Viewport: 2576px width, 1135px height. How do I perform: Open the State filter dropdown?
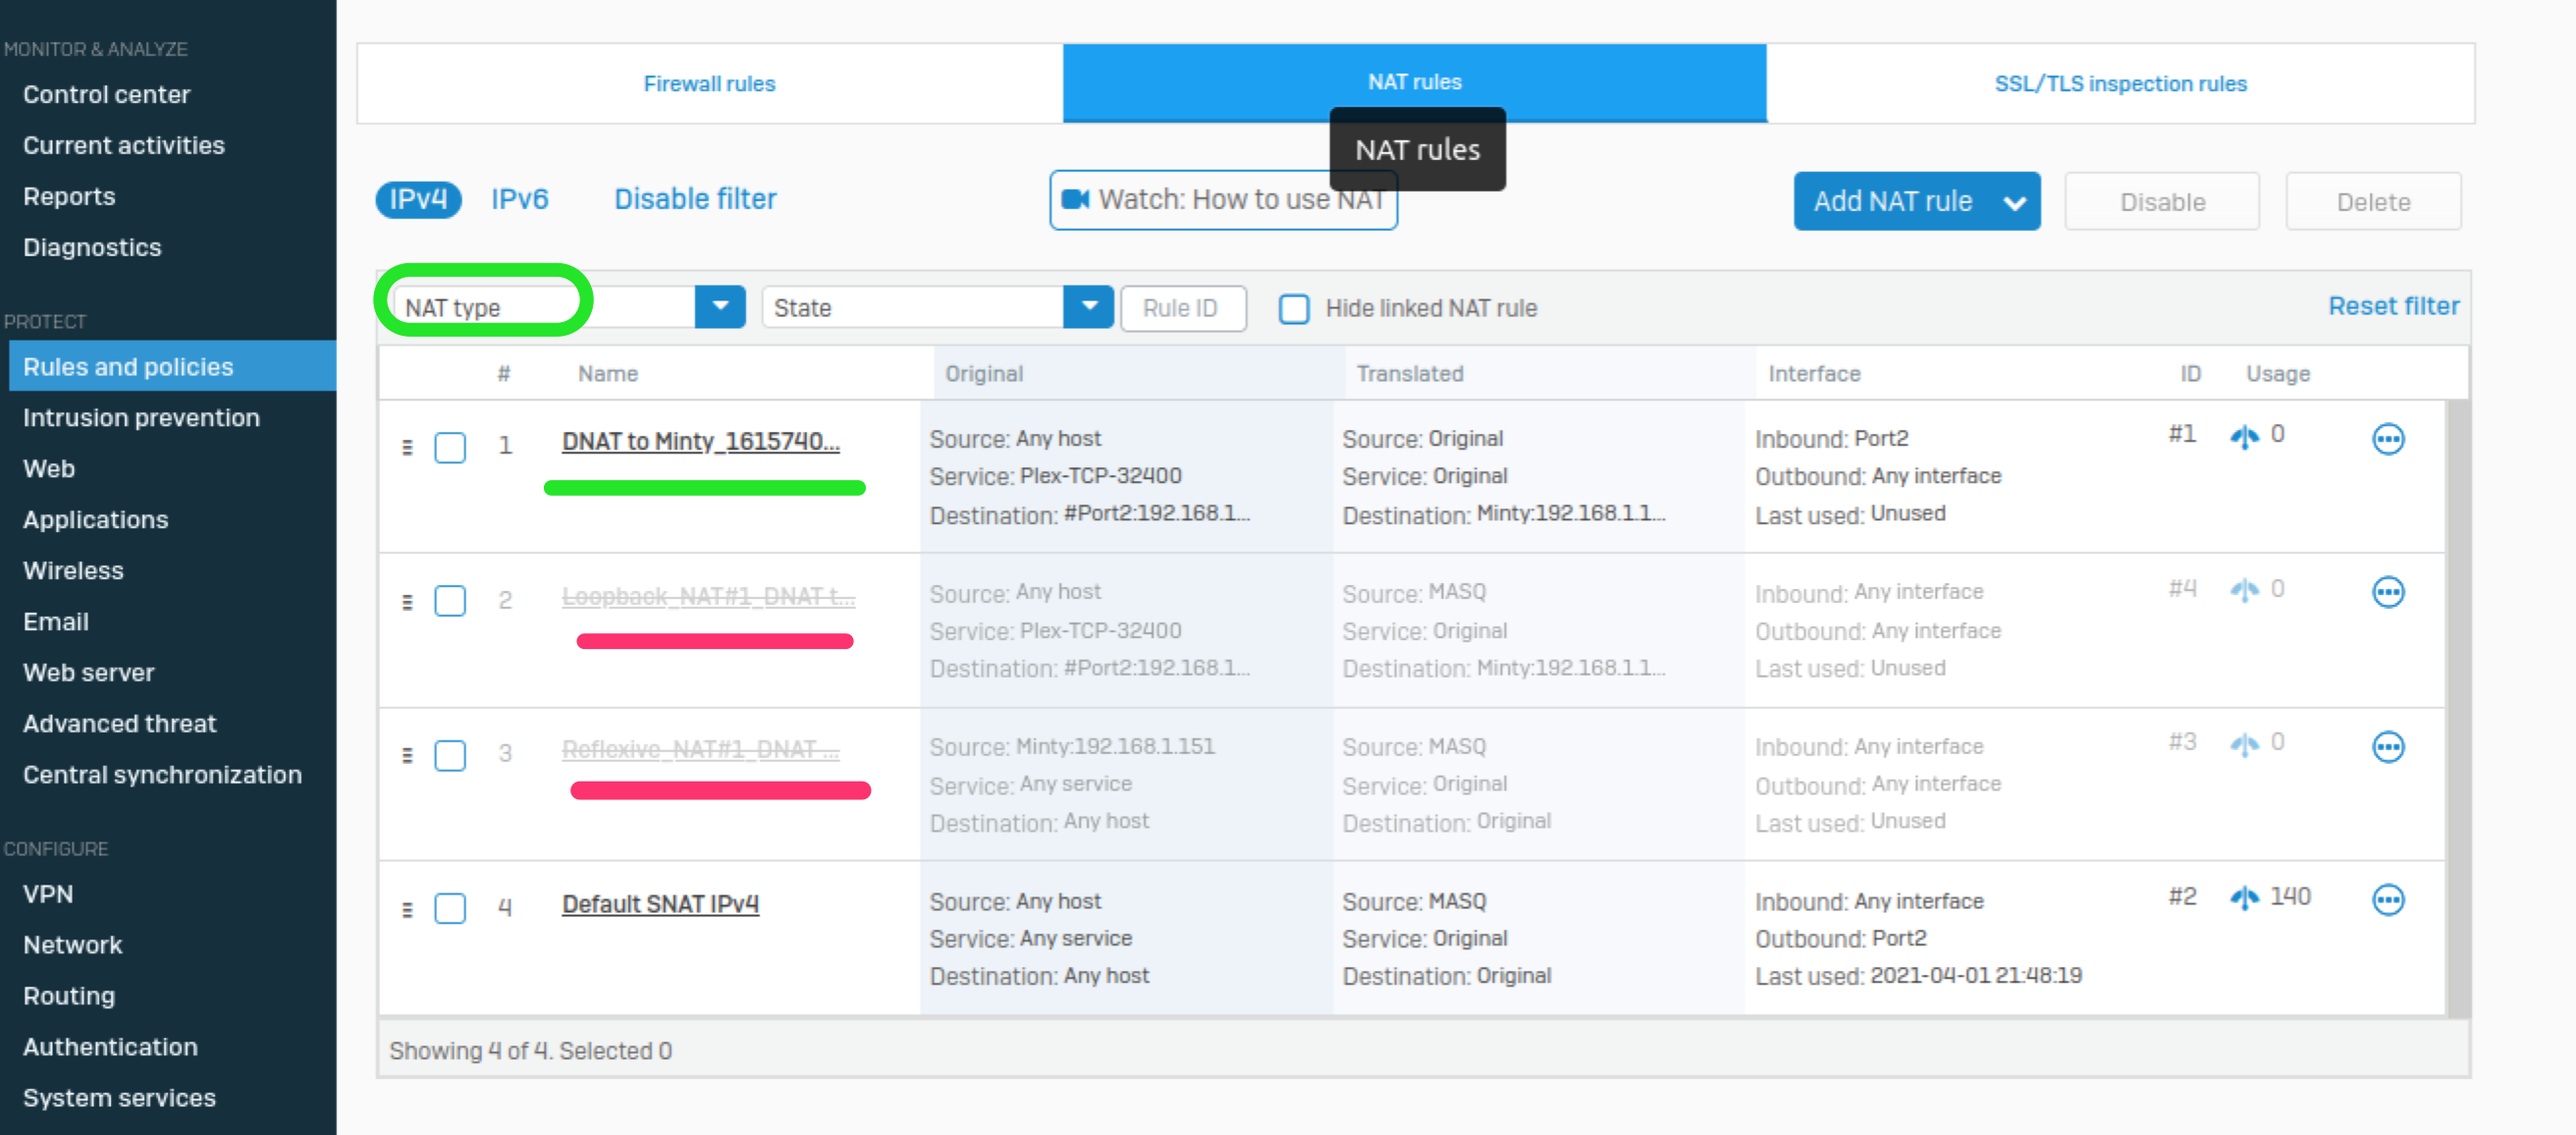1088,307
